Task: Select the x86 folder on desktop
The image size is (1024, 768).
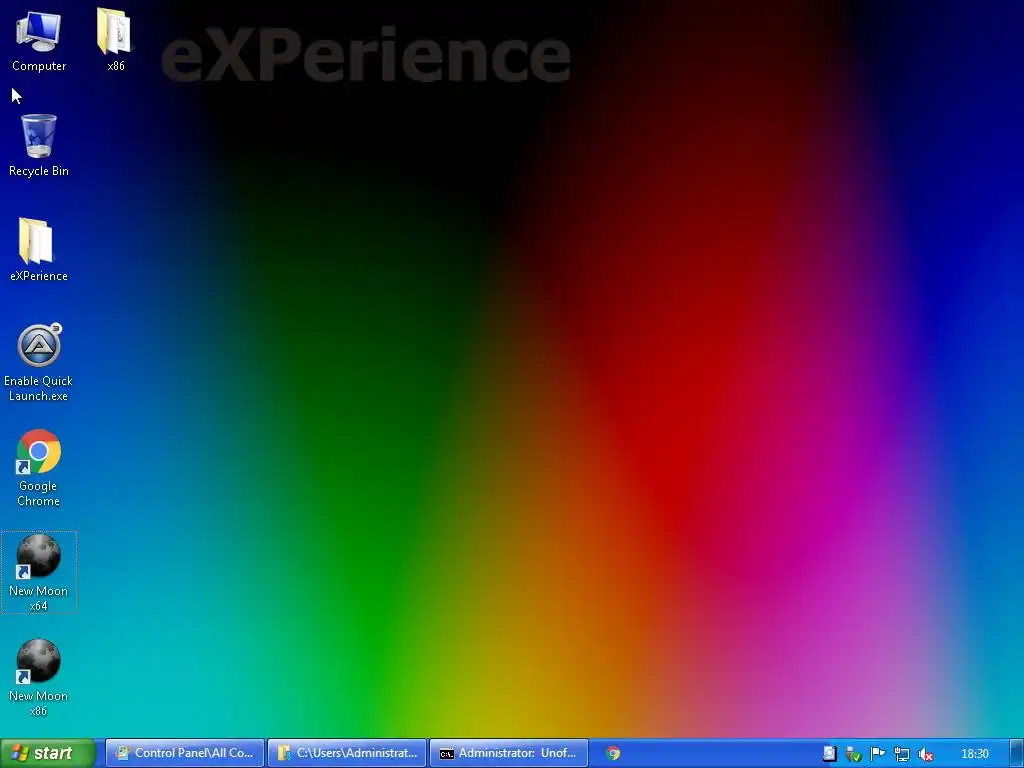Action: point(116,40)
